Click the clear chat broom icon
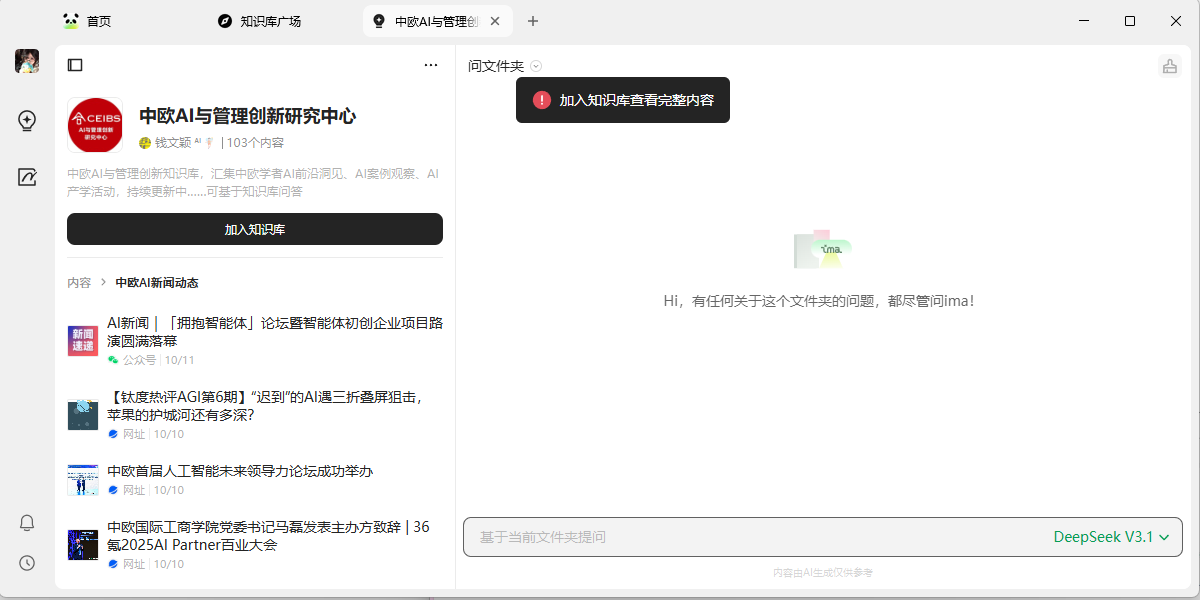The image size is (1200, 600). (1169, 66)
